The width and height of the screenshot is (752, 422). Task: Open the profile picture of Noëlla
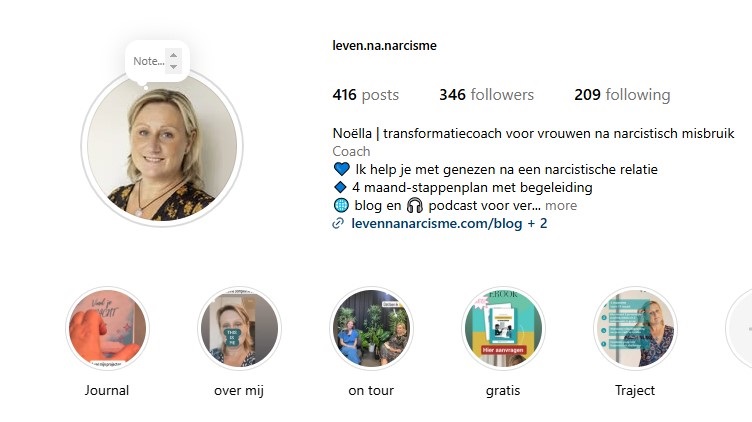click(x=162, y=148)
